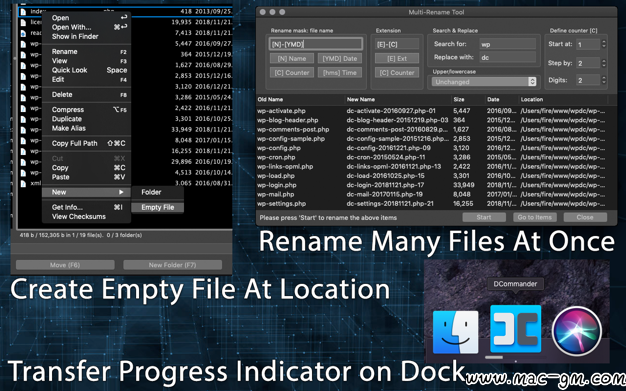Open the Upper/lowercase Unchanged dropdown
Viewport: 626px width, 391px height.
click(484, 81)
